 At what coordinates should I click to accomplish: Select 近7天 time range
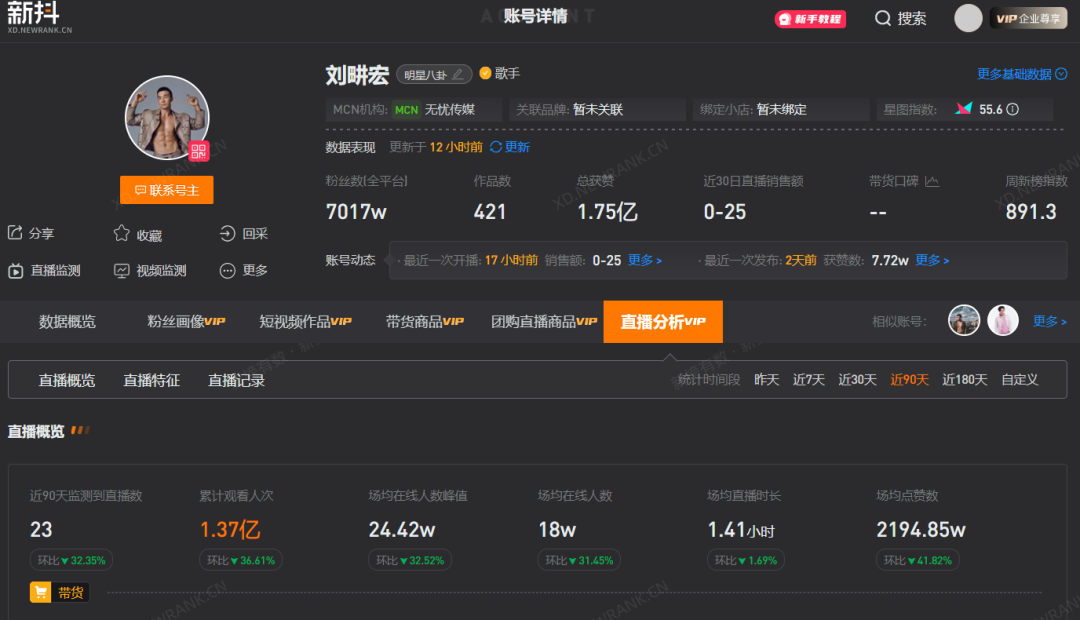click(x=809, y=380)
